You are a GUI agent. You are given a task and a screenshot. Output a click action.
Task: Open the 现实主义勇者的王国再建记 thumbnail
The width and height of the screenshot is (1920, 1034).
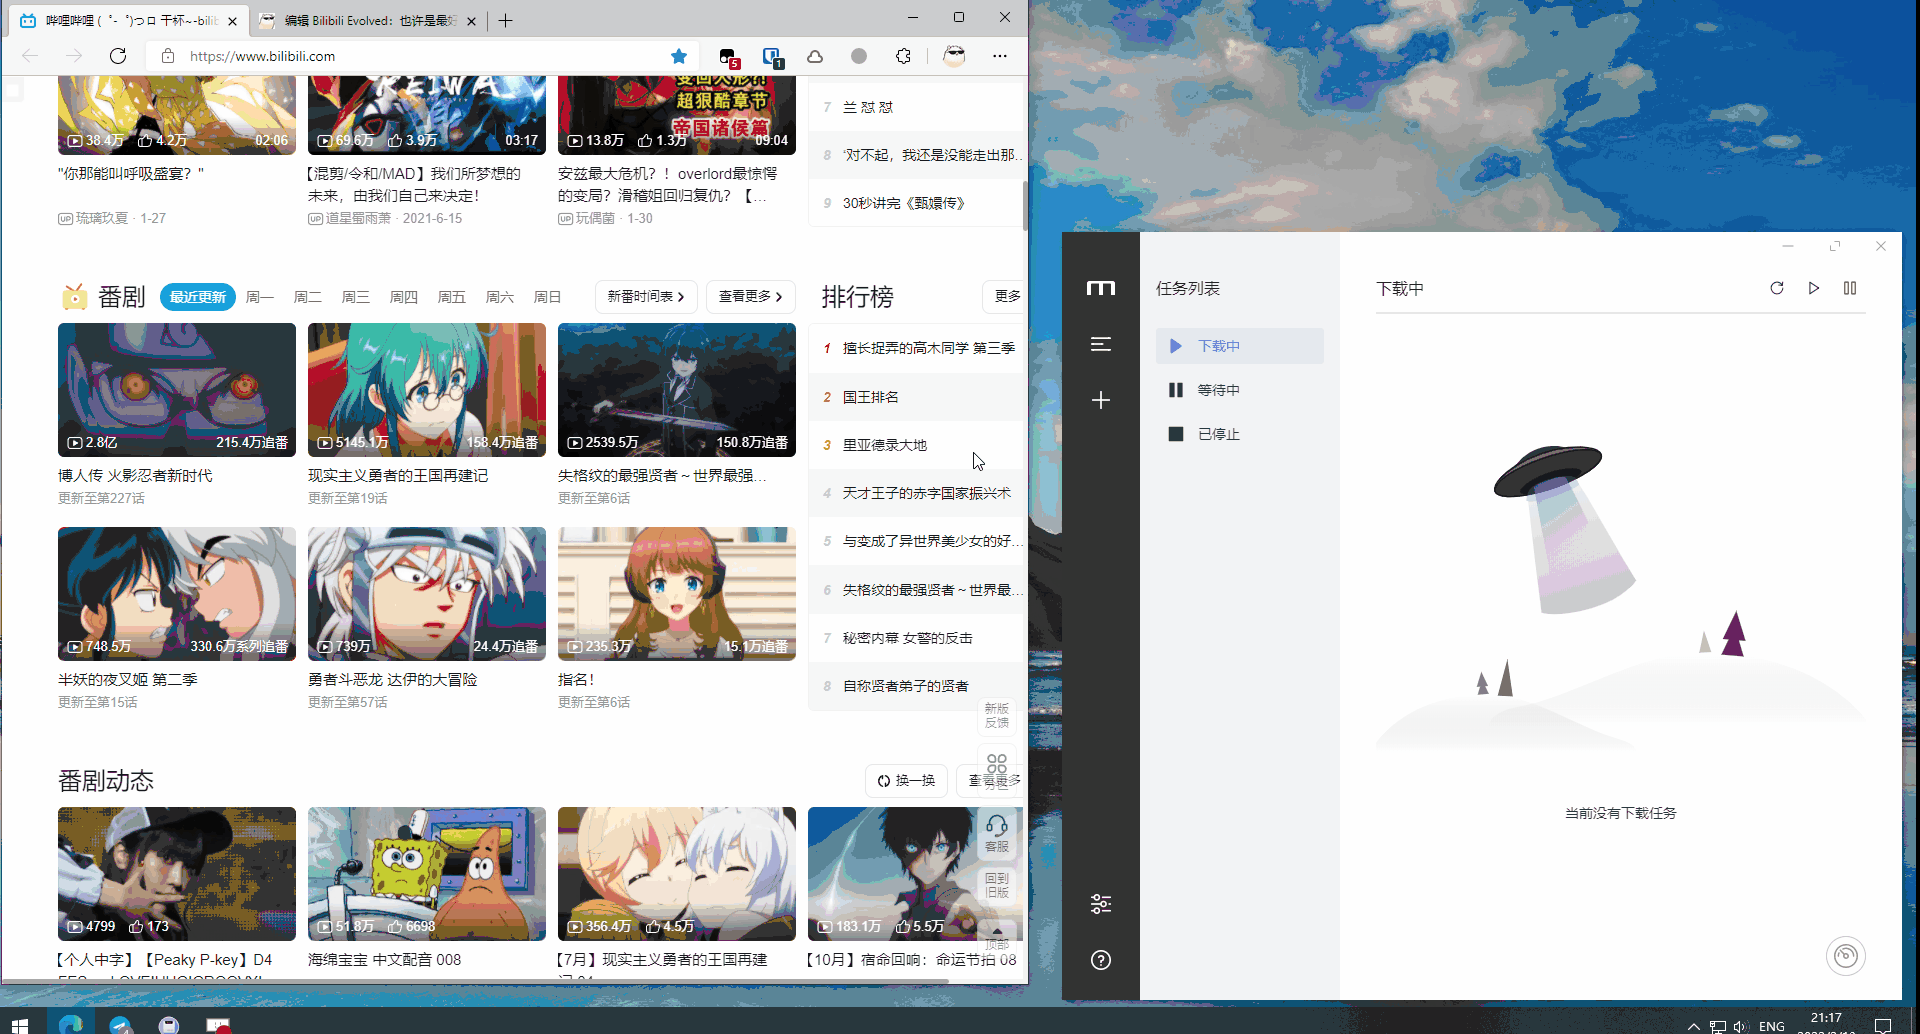pyautogui.click(x=427, y=390)
